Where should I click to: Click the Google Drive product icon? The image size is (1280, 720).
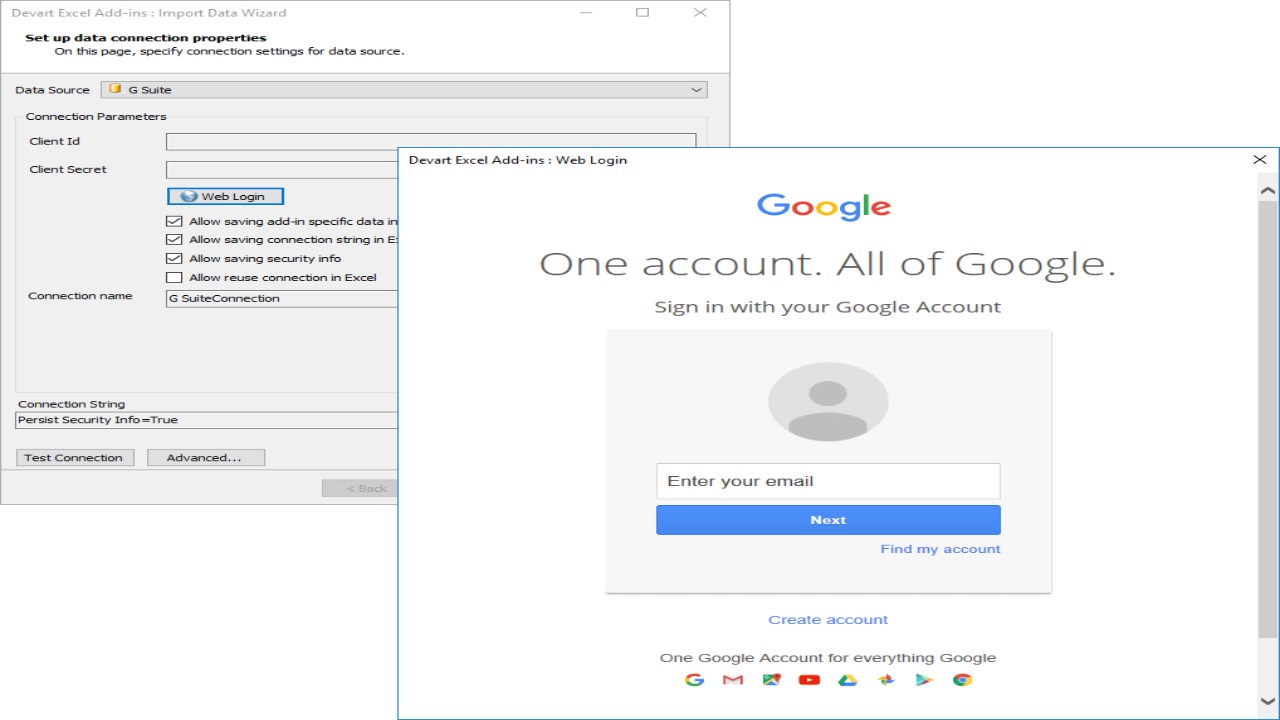click(x=848, y=680)
